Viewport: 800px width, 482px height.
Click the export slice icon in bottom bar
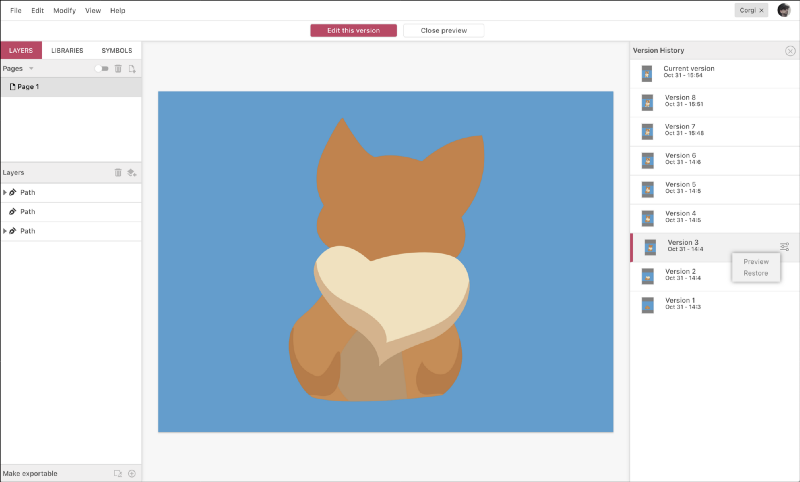117,473
